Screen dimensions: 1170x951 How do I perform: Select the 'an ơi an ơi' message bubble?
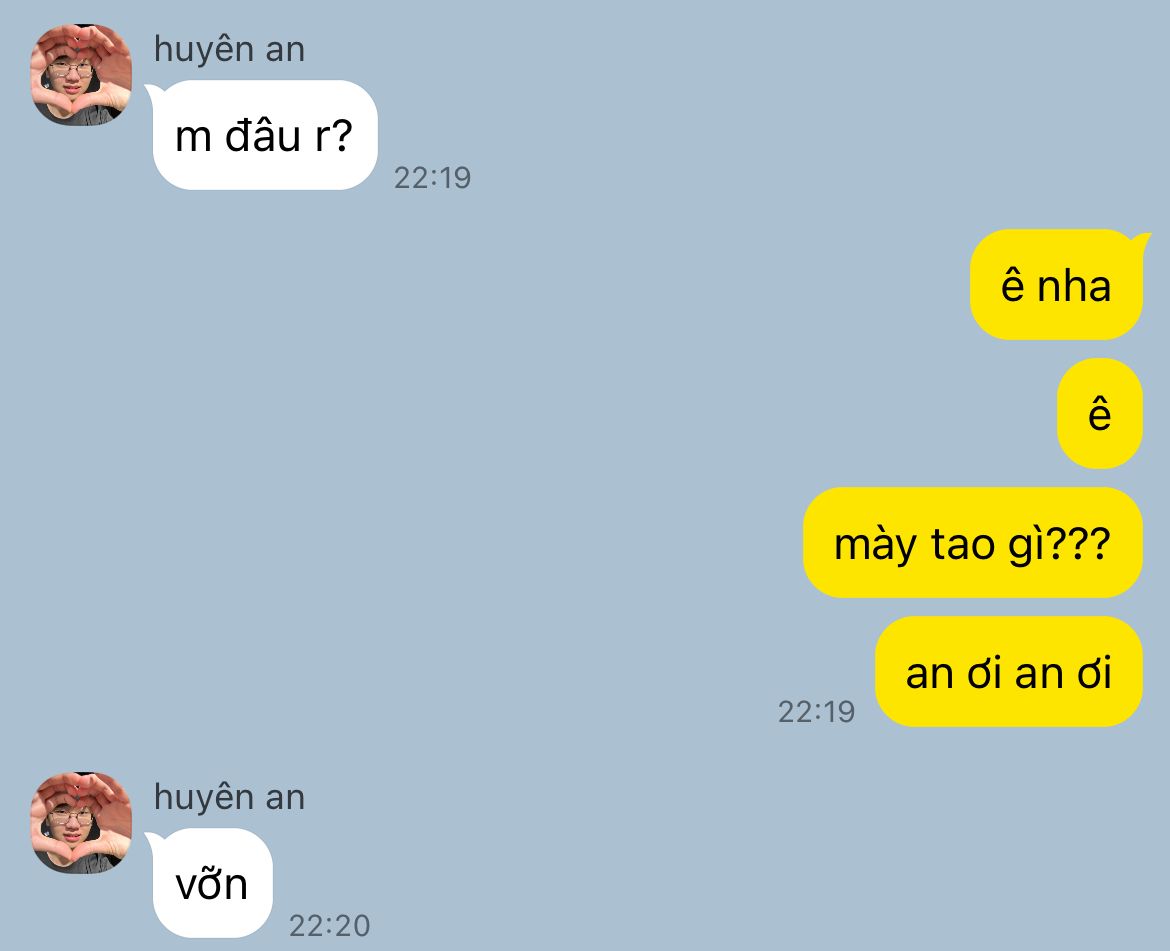[x=1009, y=672]
